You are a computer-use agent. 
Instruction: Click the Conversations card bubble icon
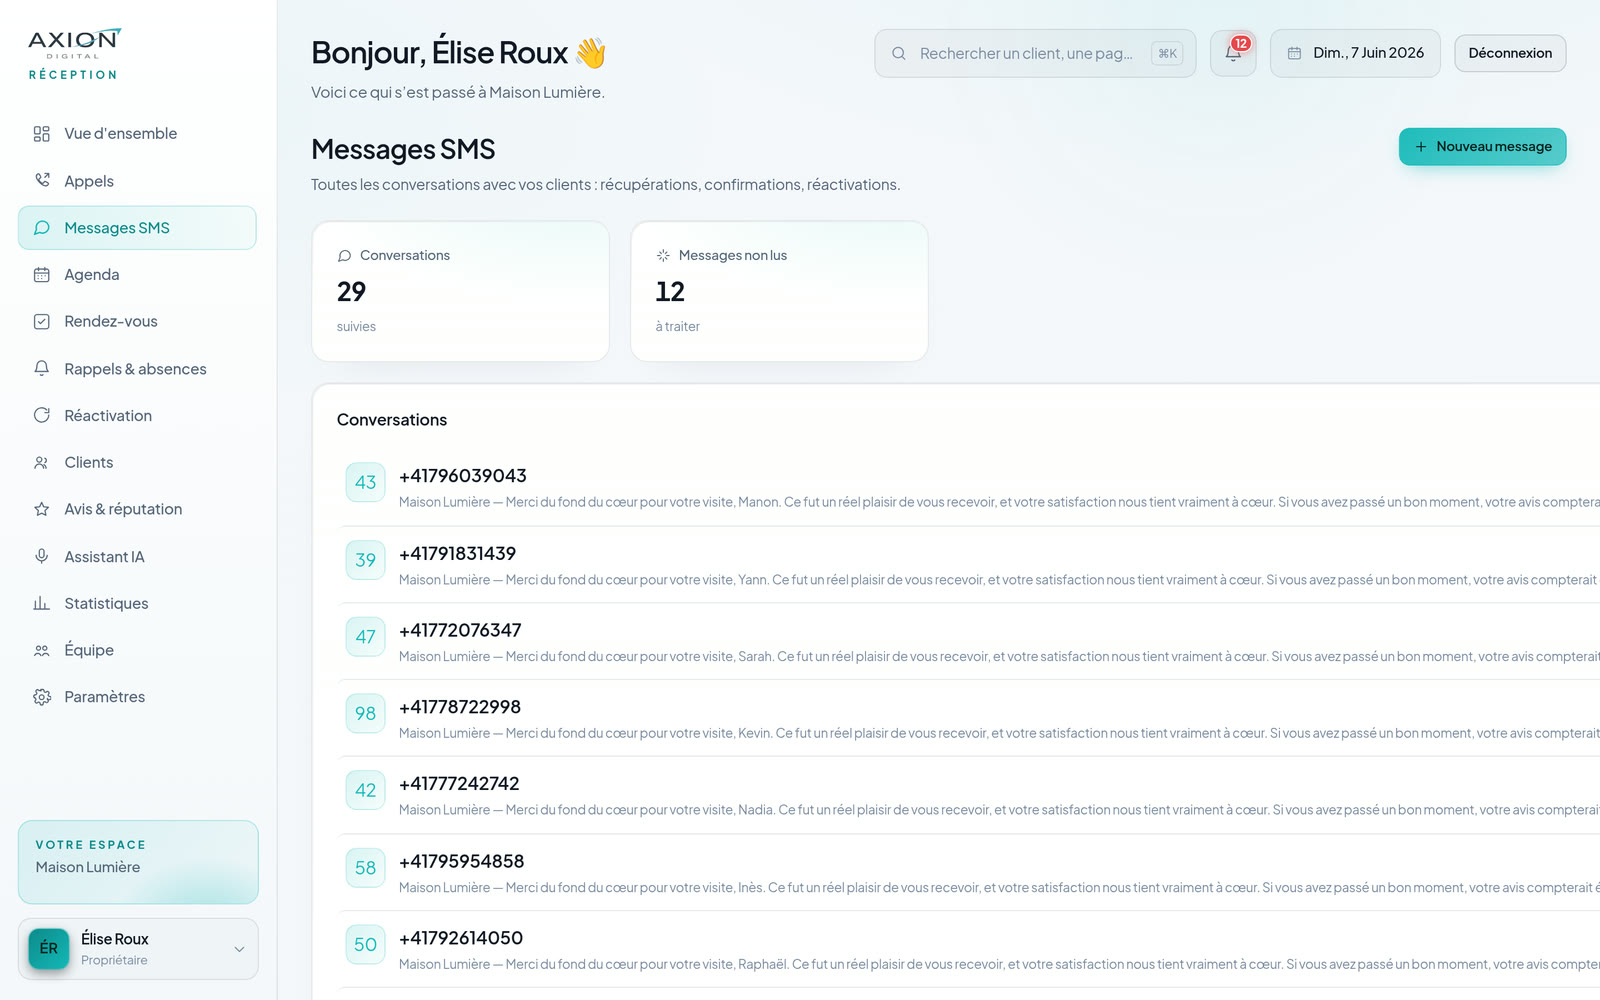click(345, 256)
